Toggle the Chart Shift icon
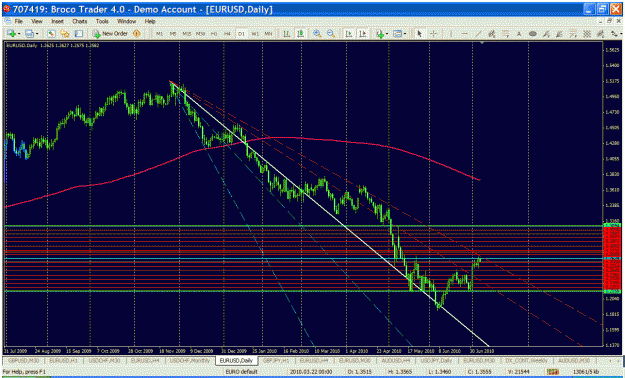This screenshot has height=378, width=625. [x=362, y=34]
